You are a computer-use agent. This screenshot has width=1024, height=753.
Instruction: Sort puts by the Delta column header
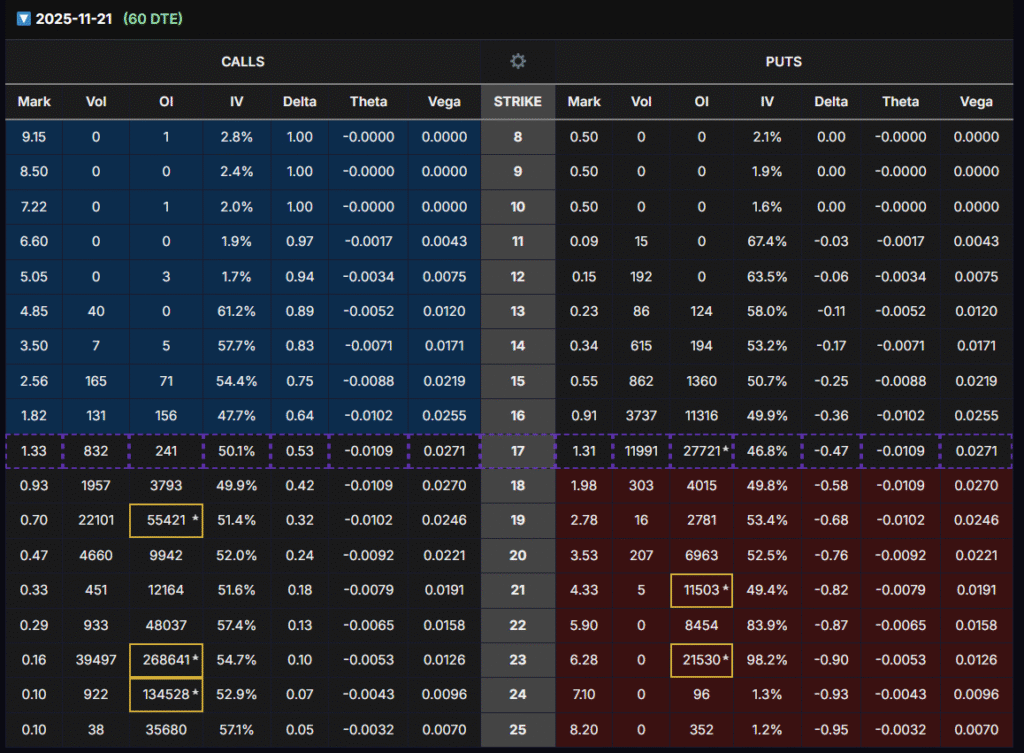point(830,101)
